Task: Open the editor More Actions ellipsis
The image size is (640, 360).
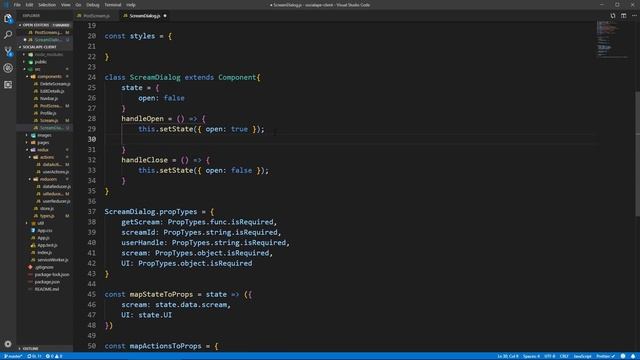Action: [634, 16]
